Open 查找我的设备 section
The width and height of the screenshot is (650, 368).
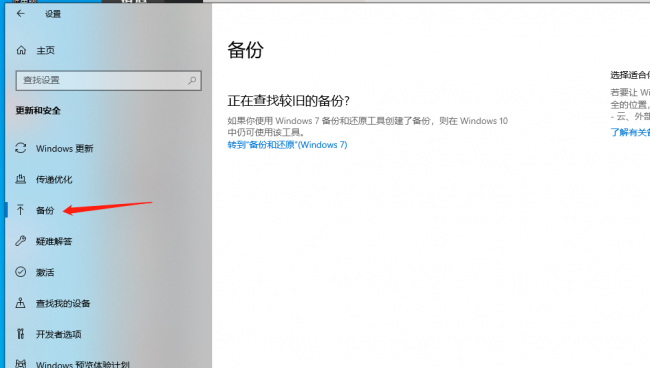coord(63,303)
